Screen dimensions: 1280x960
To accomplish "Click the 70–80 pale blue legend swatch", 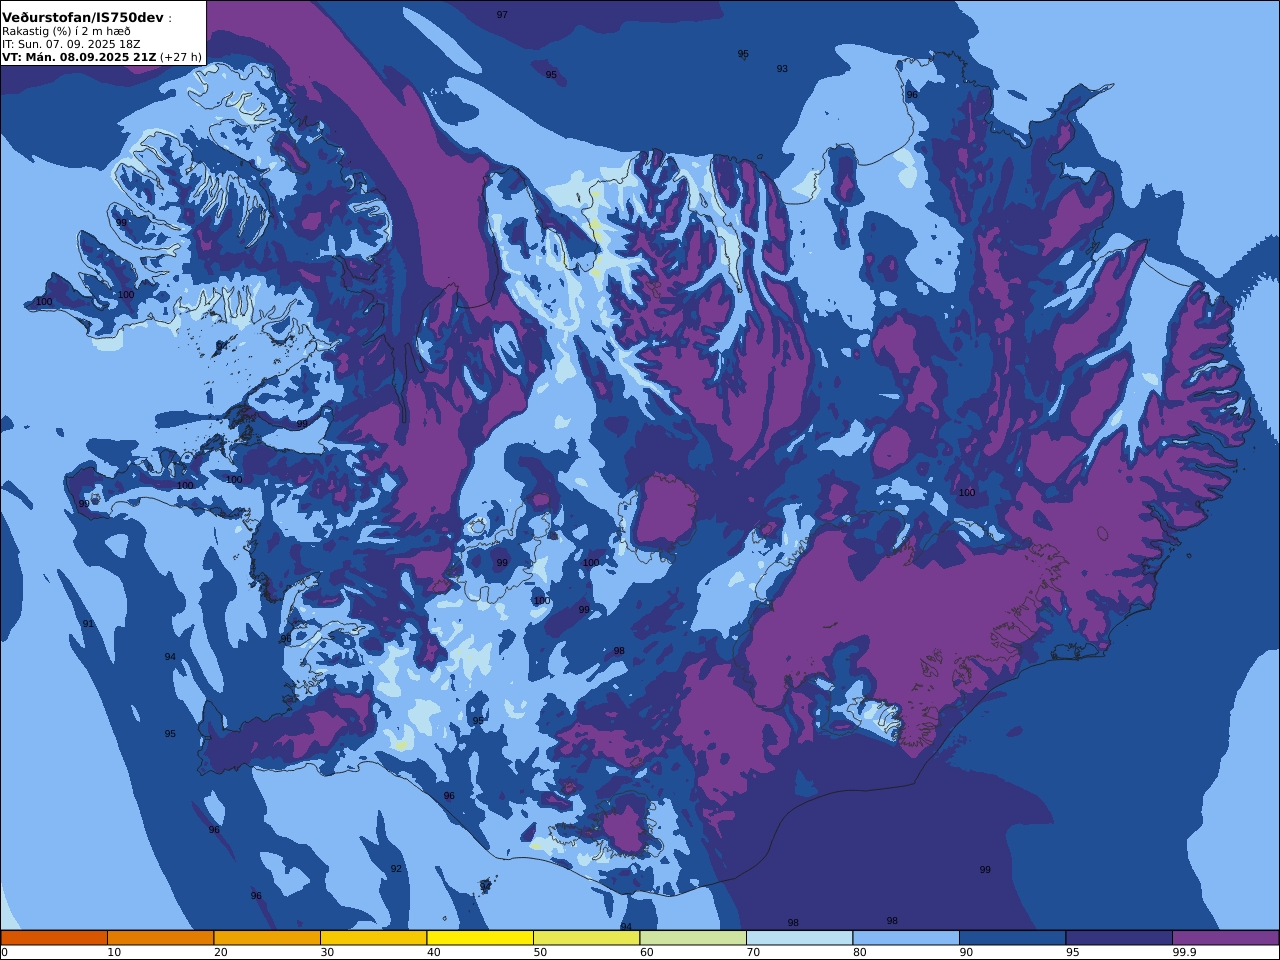I will pyautogui.click(x=799, y=937).
